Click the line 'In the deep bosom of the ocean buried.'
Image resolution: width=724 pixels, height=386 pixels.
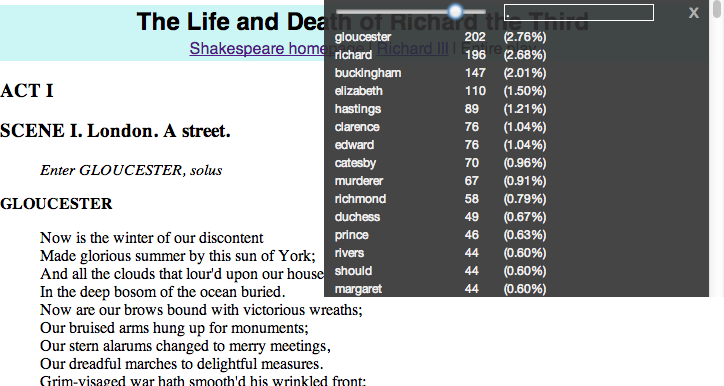[163, 292]
